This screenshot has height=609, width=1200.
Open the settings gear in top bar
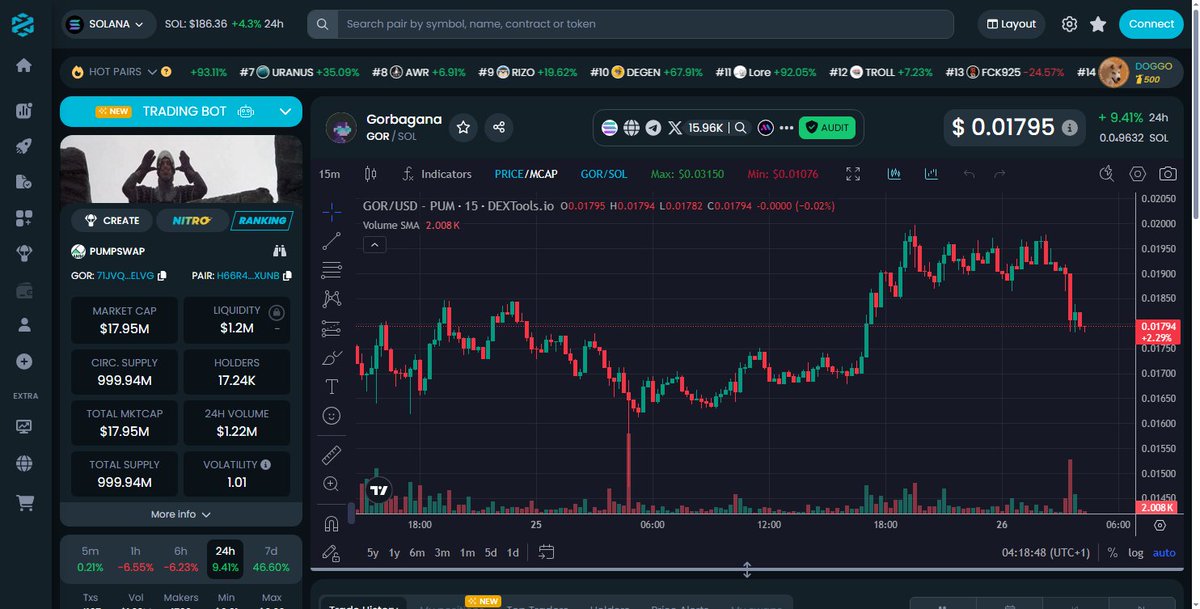click(x=1069, y=24)
